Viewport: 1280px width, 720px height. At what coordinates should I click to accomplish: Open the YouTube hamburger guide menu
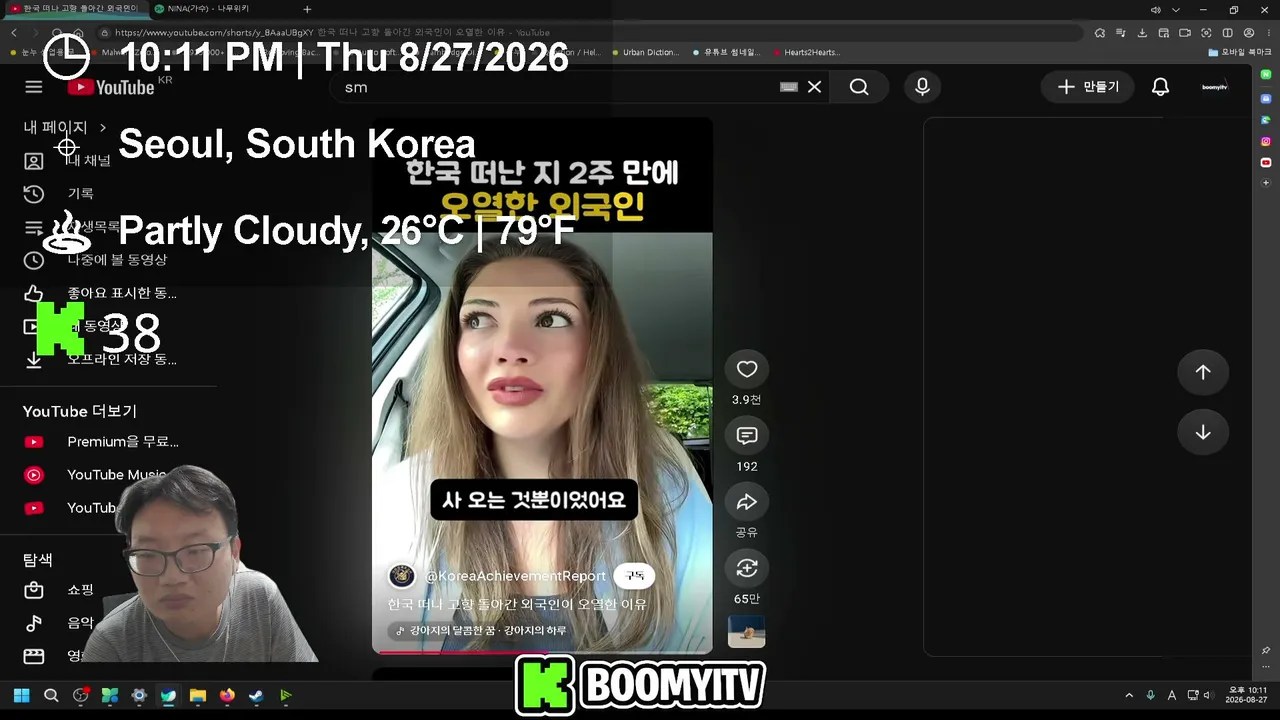click(x=34, y=87)
